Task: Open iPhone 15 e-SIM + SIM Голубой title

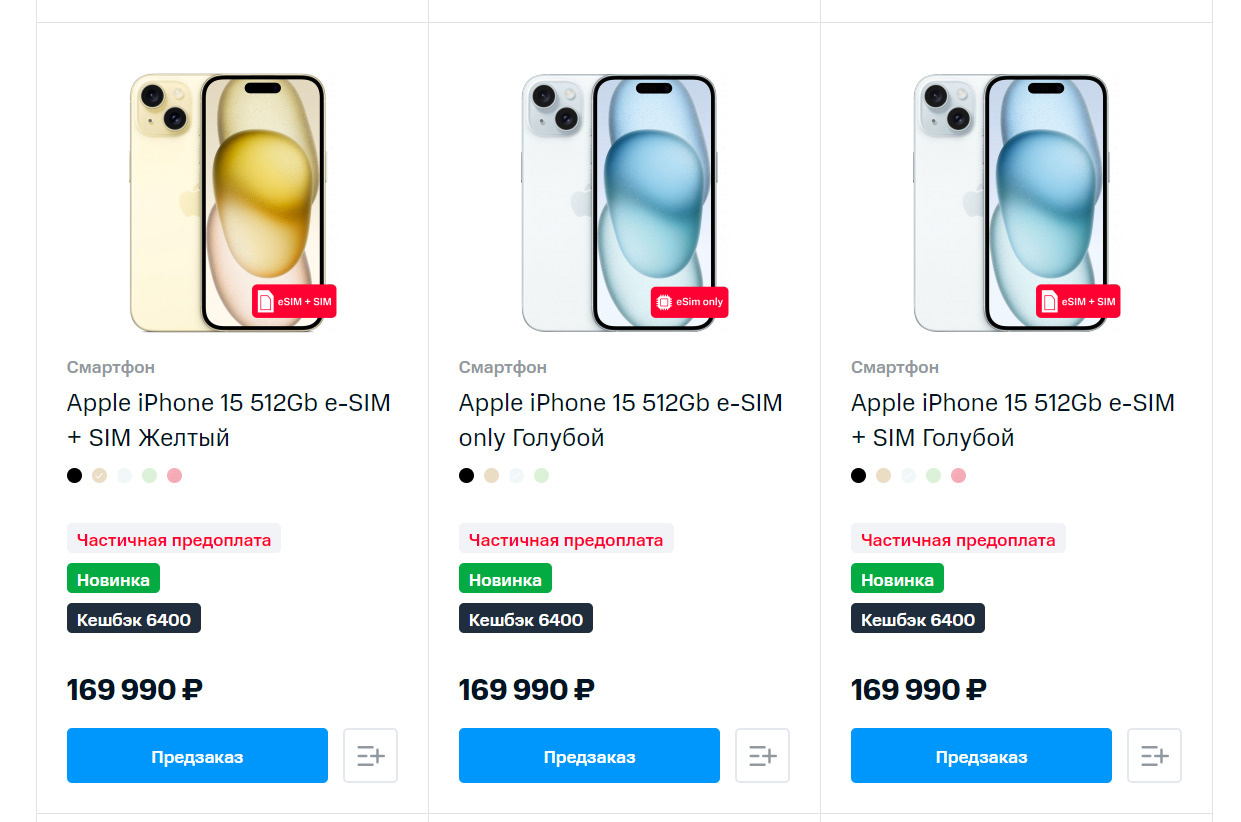Action: click(1013, 420)
